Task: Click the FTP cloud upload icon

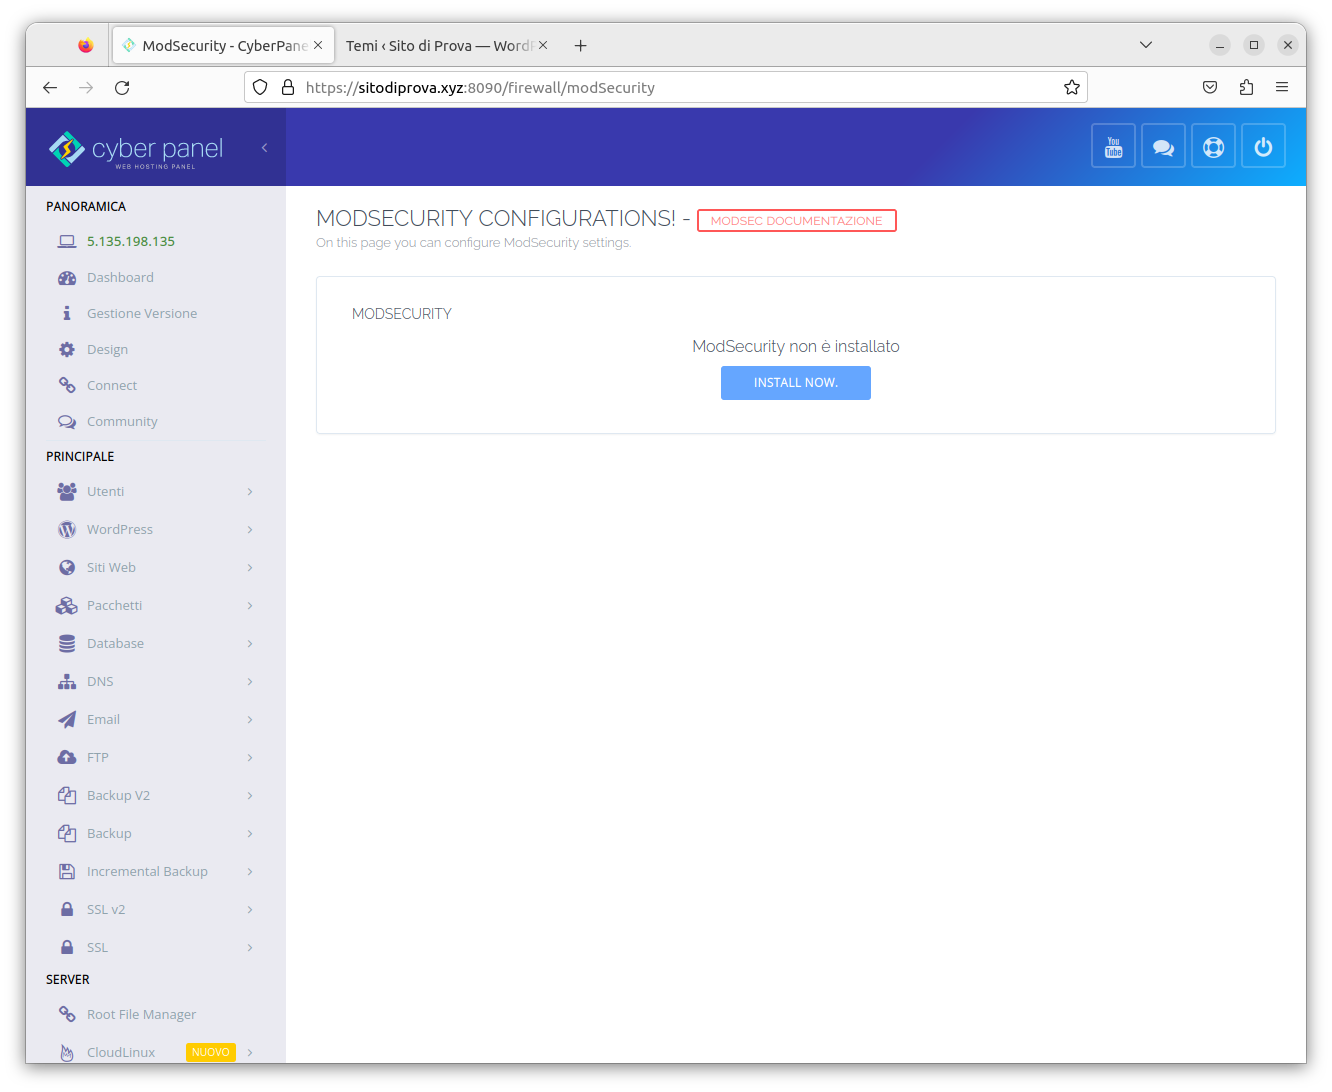Action: (67, 757)
